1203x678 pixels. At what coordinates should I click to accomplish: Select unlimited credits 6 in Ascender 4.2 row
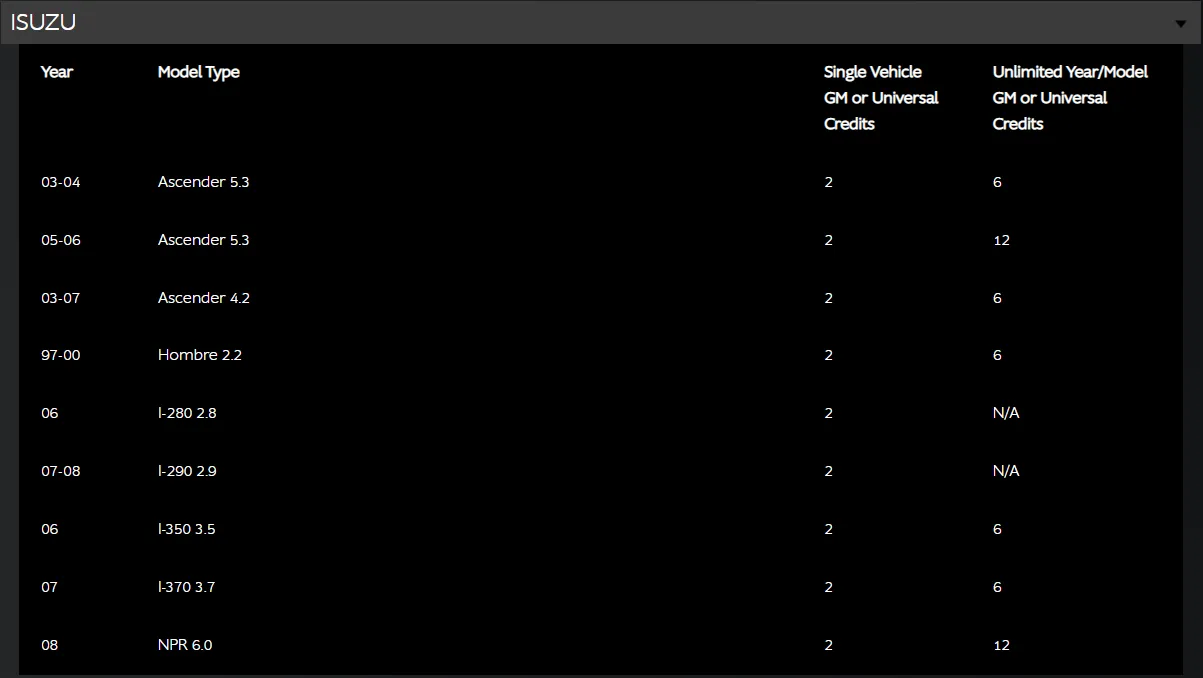click(997, 298)
